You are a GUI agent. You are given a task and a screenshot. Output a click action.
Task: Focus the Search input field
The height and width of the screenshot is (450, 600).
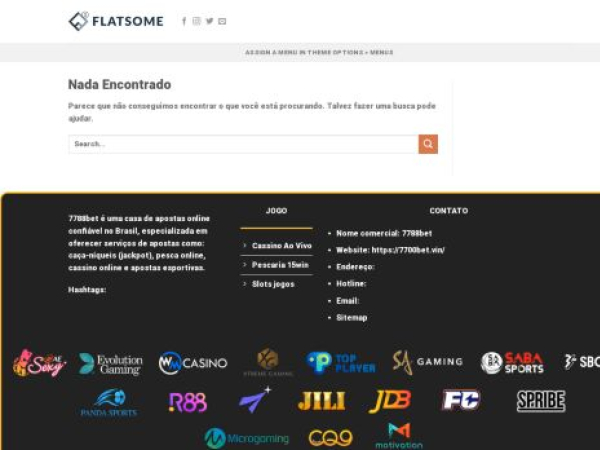[243, 144]
